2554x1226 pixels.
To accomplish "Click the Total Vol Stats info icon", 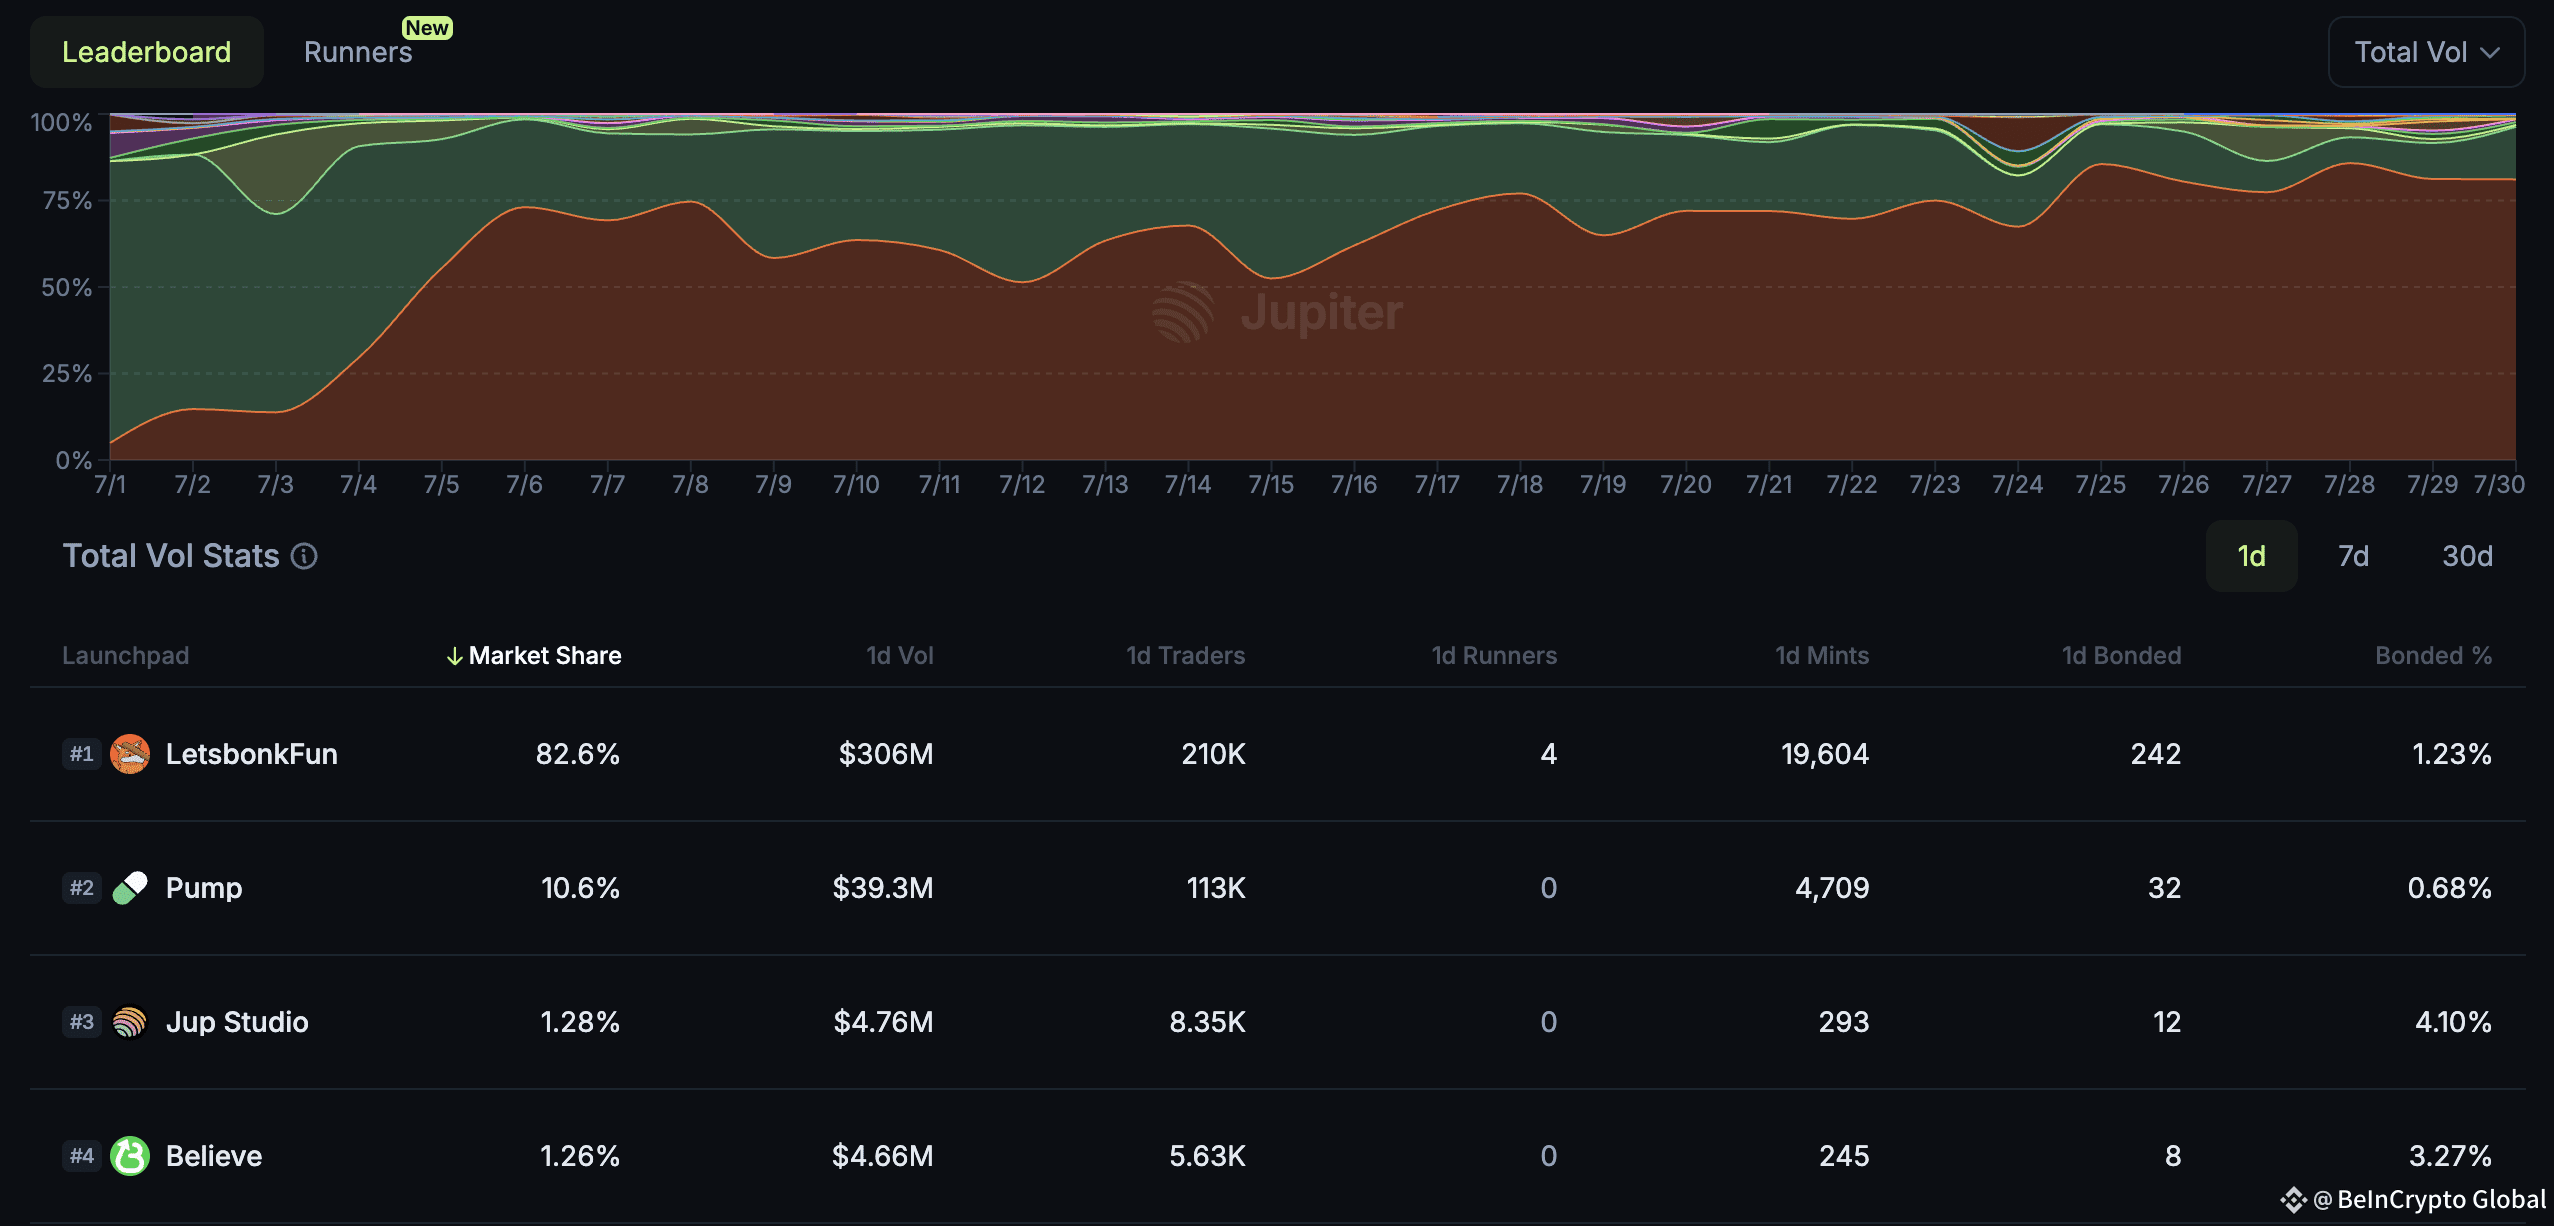I will tap(304, 556).
